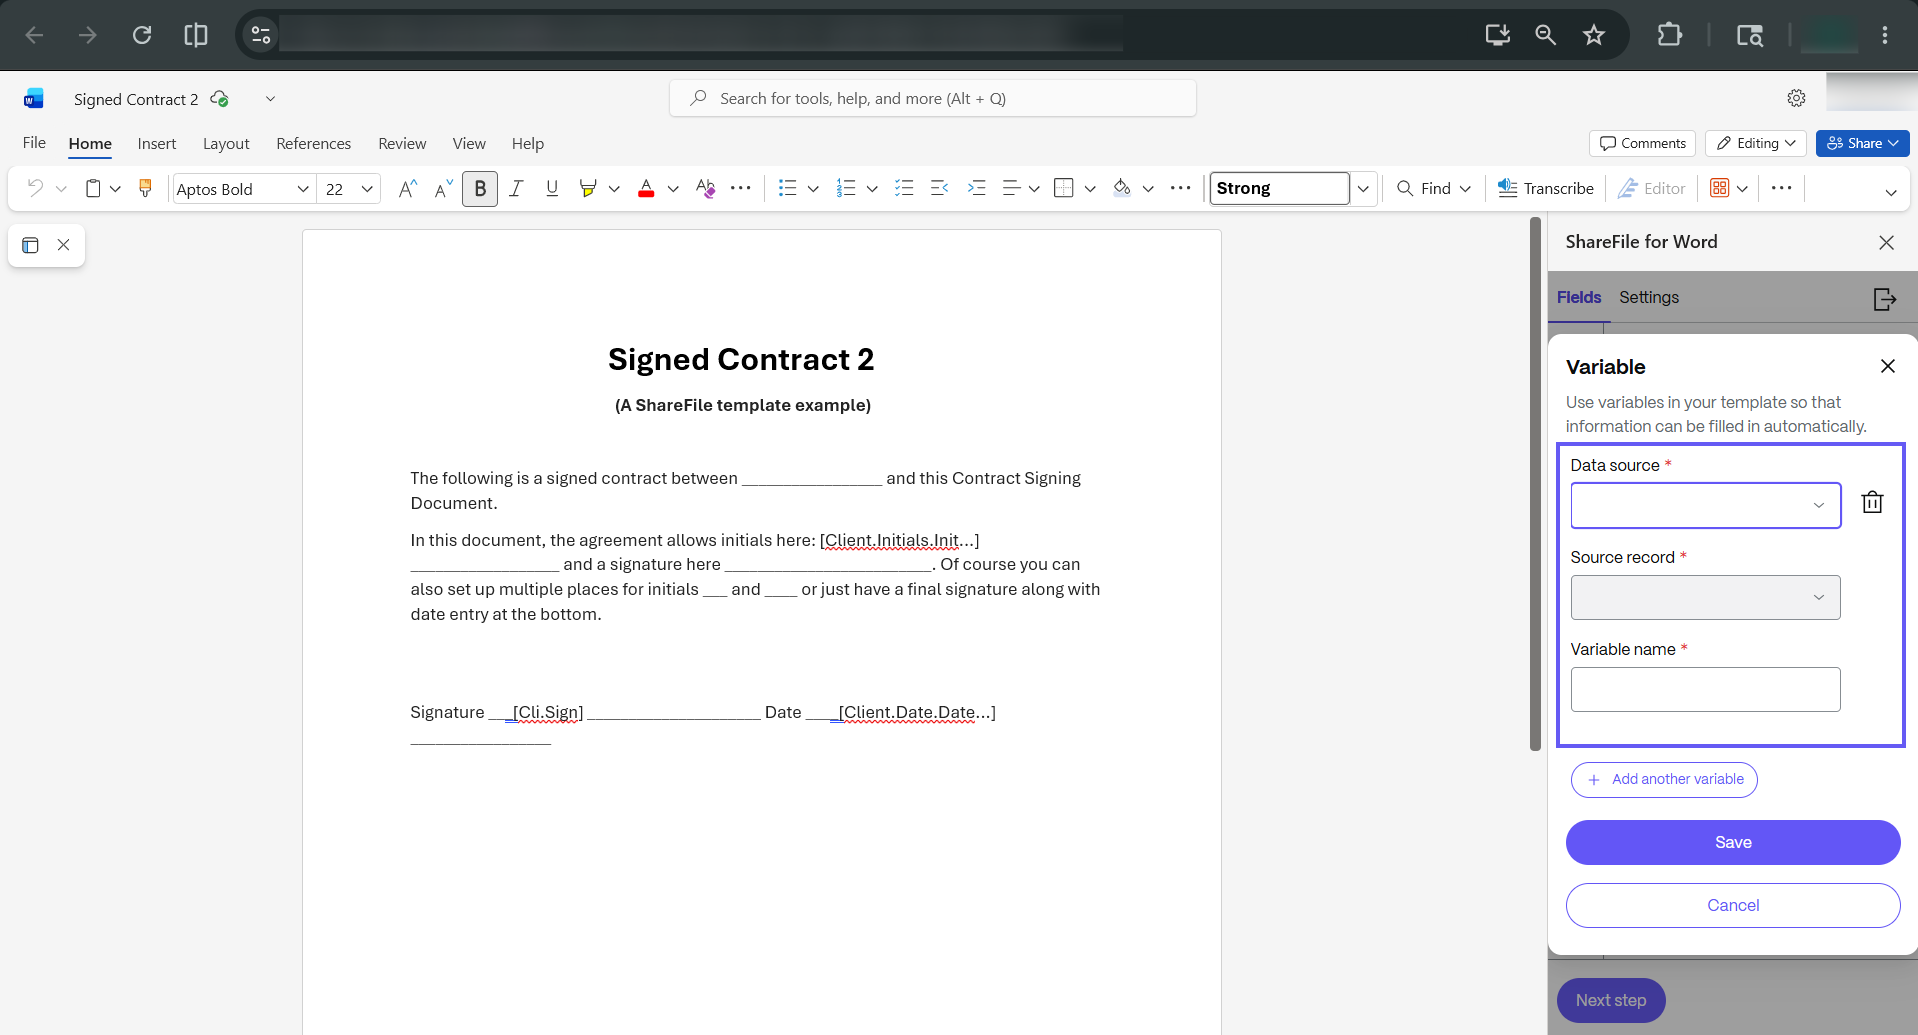Click the Shading paint bucket icon
This screenshot has width=1918, height=1035.
tap(1122, 188)
